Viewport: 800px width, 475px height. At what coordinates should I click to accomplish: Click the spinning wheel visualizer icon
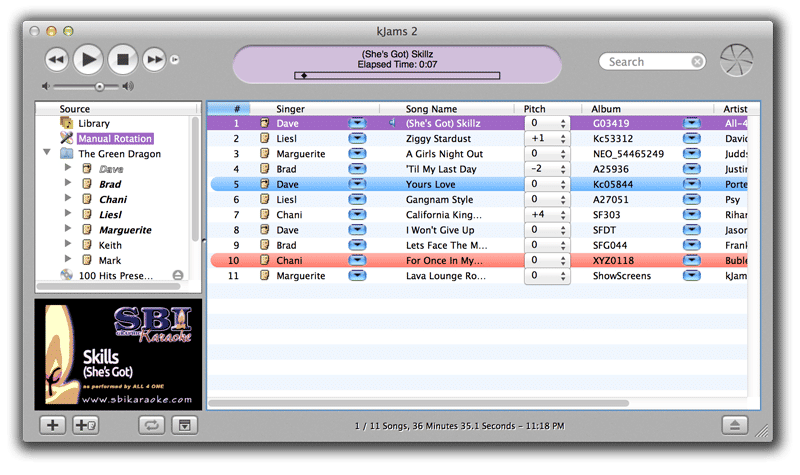point(736,61)
